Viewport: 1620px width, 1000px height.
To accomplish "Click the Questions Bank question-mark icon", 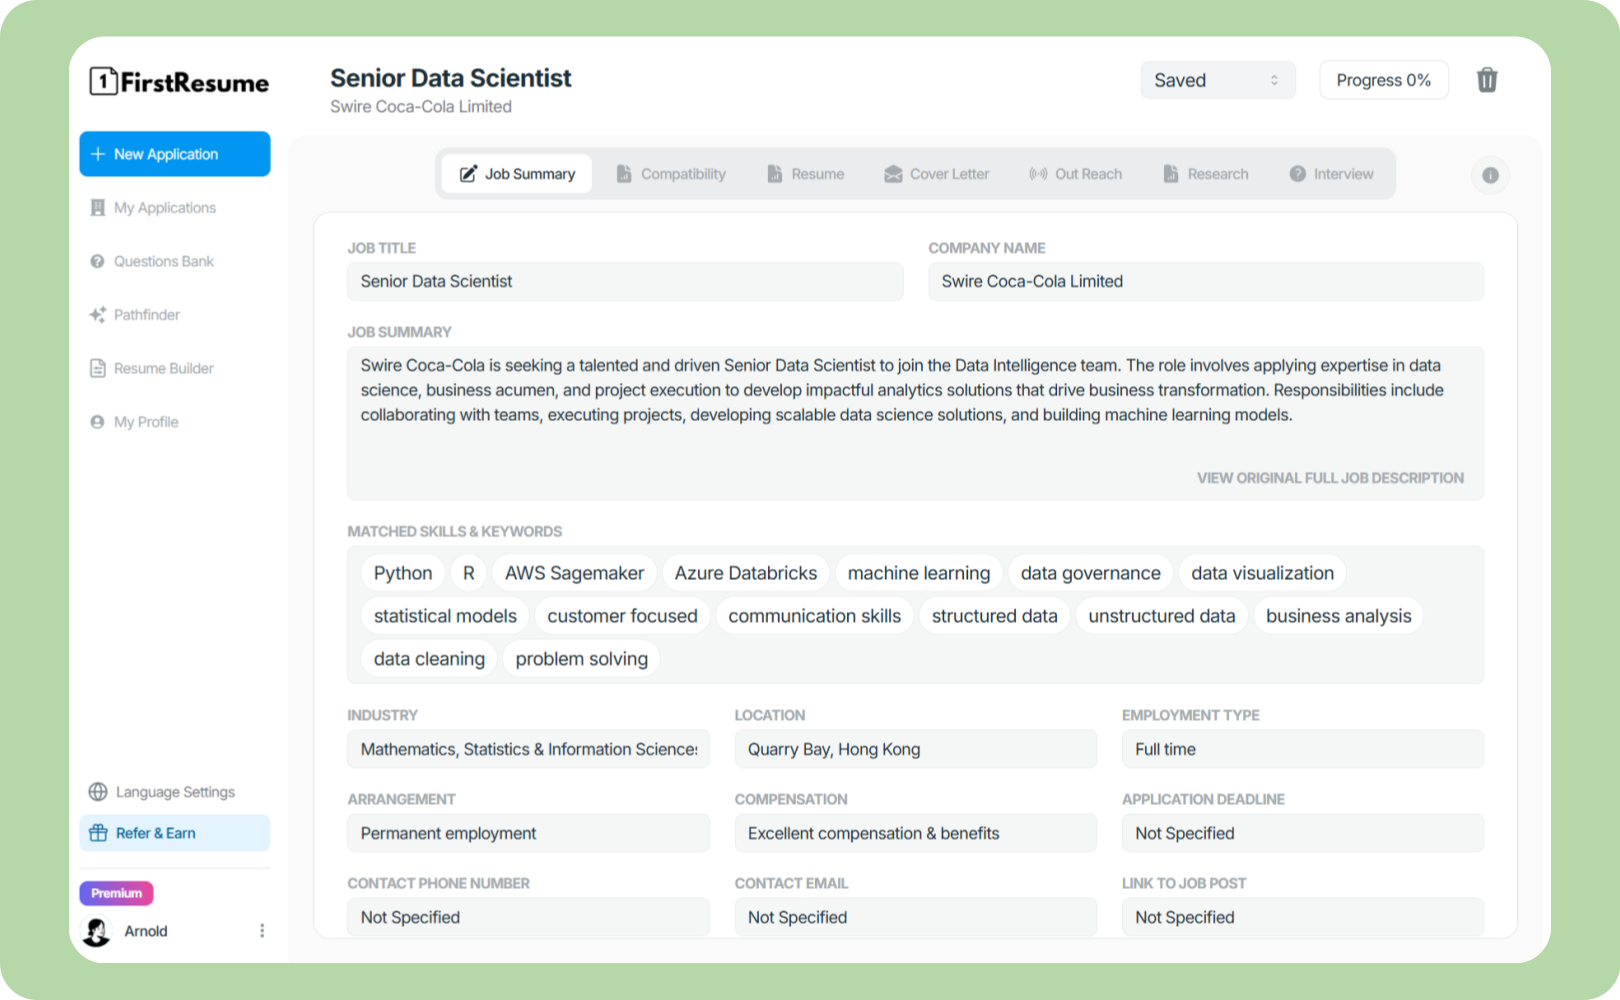I will pos(97,261).
